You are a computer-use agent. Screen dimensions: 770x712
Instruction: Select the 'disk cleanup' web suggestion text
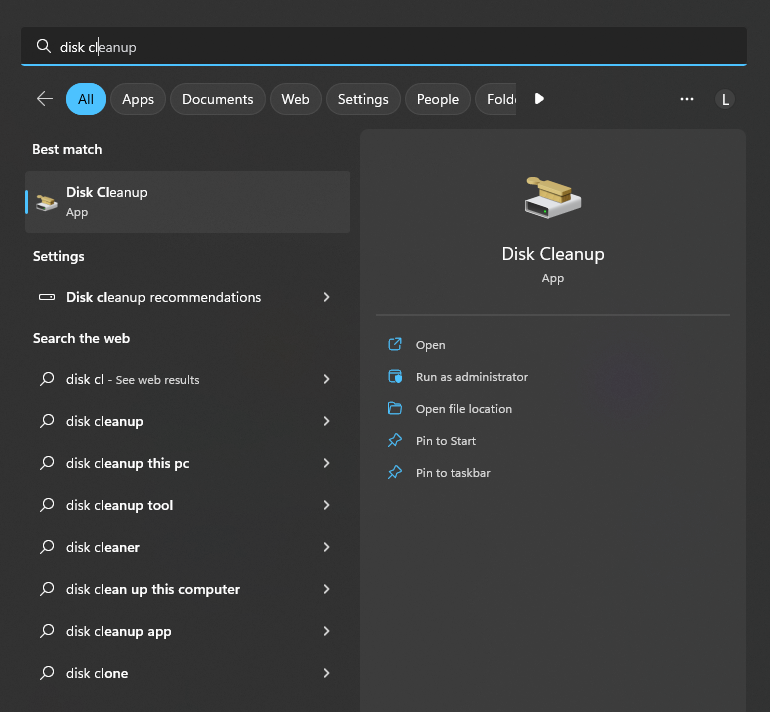(105, 421)
